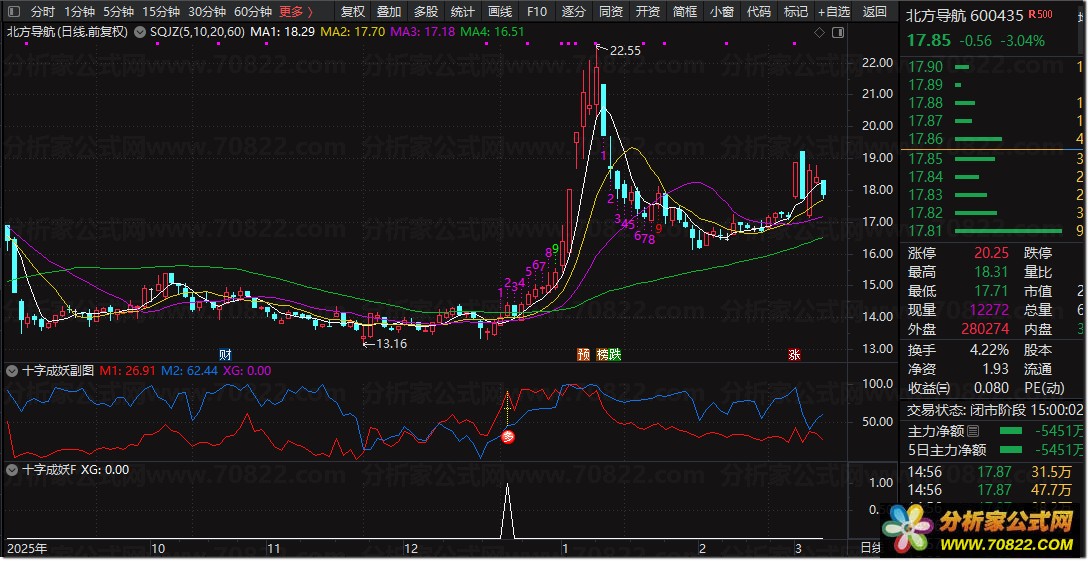Click the MA4: 16.51 value
1090x561 pixels.
[x=493, y=31]
